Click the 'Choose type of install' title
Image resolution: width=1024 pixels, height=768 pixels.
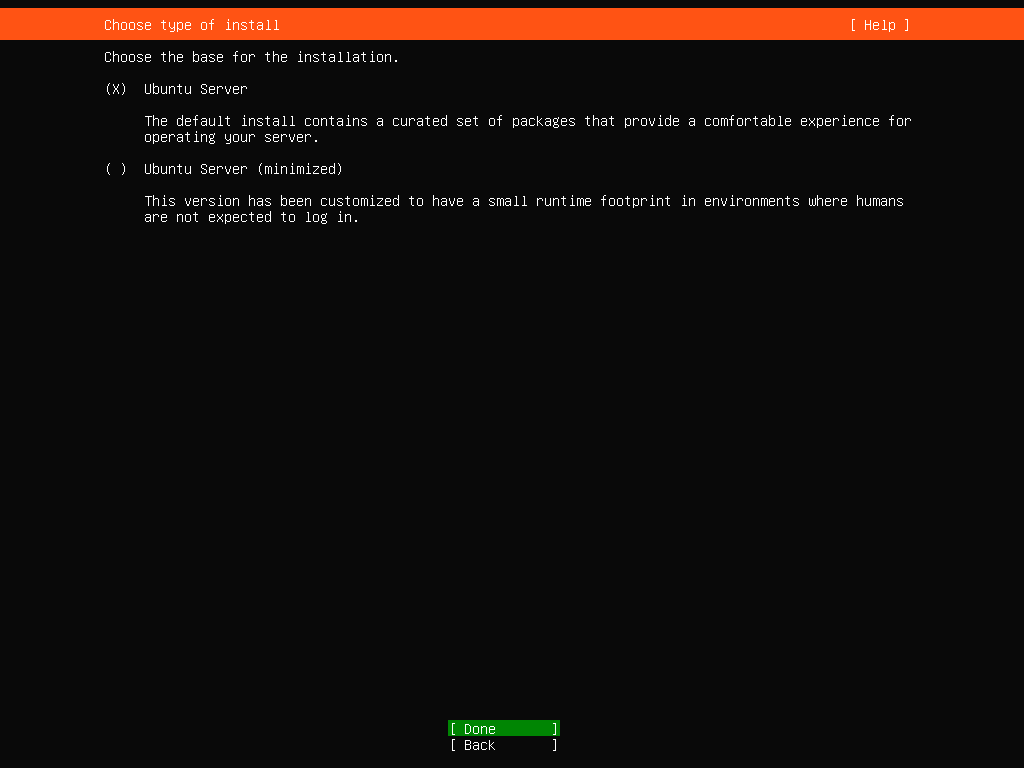(x=191, y=25)
